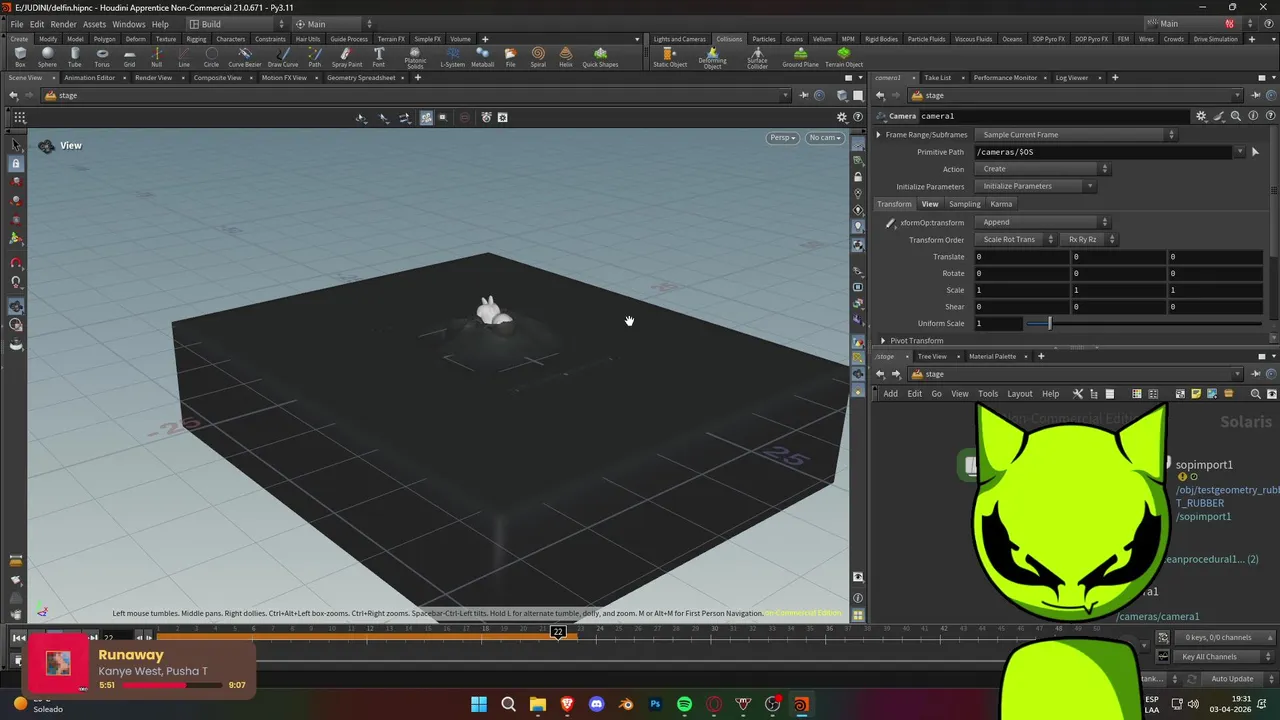This screenshot has width=1280, height=720.
Task: Select the Helix shelf tool
Action: 566,57
